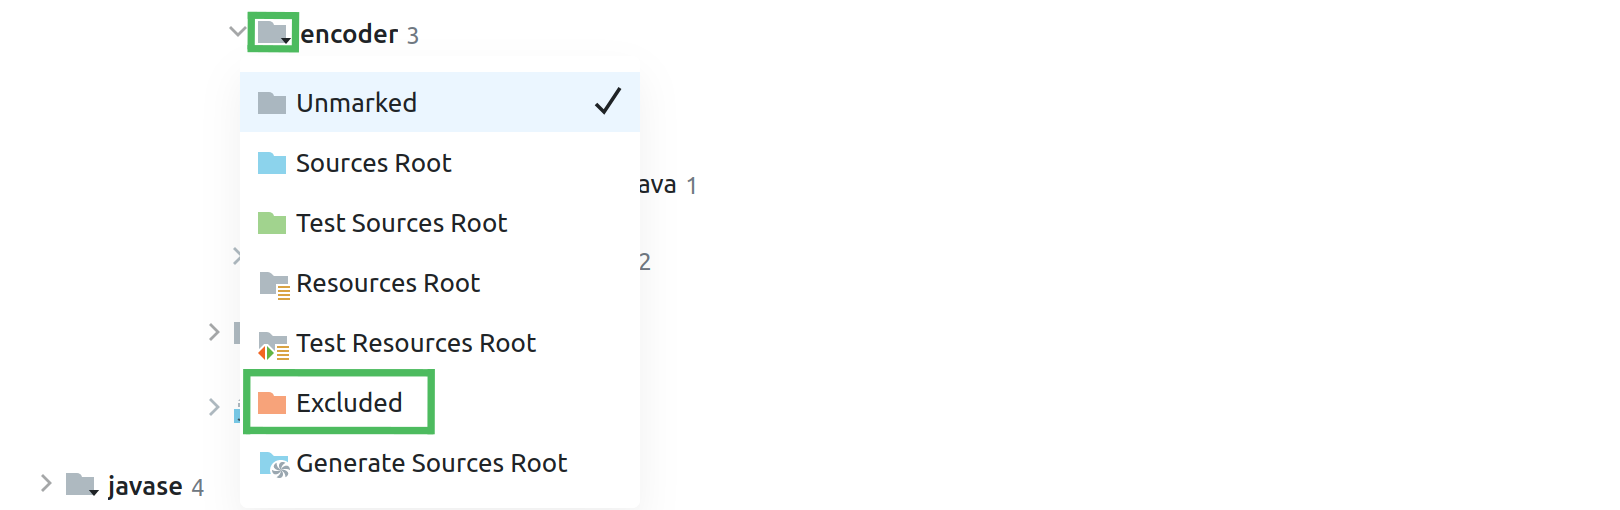Viewport: 1620px width, 510px height.
Task: Click the partially hidden "ava 1" entry
Action: (x=660, y=185)
